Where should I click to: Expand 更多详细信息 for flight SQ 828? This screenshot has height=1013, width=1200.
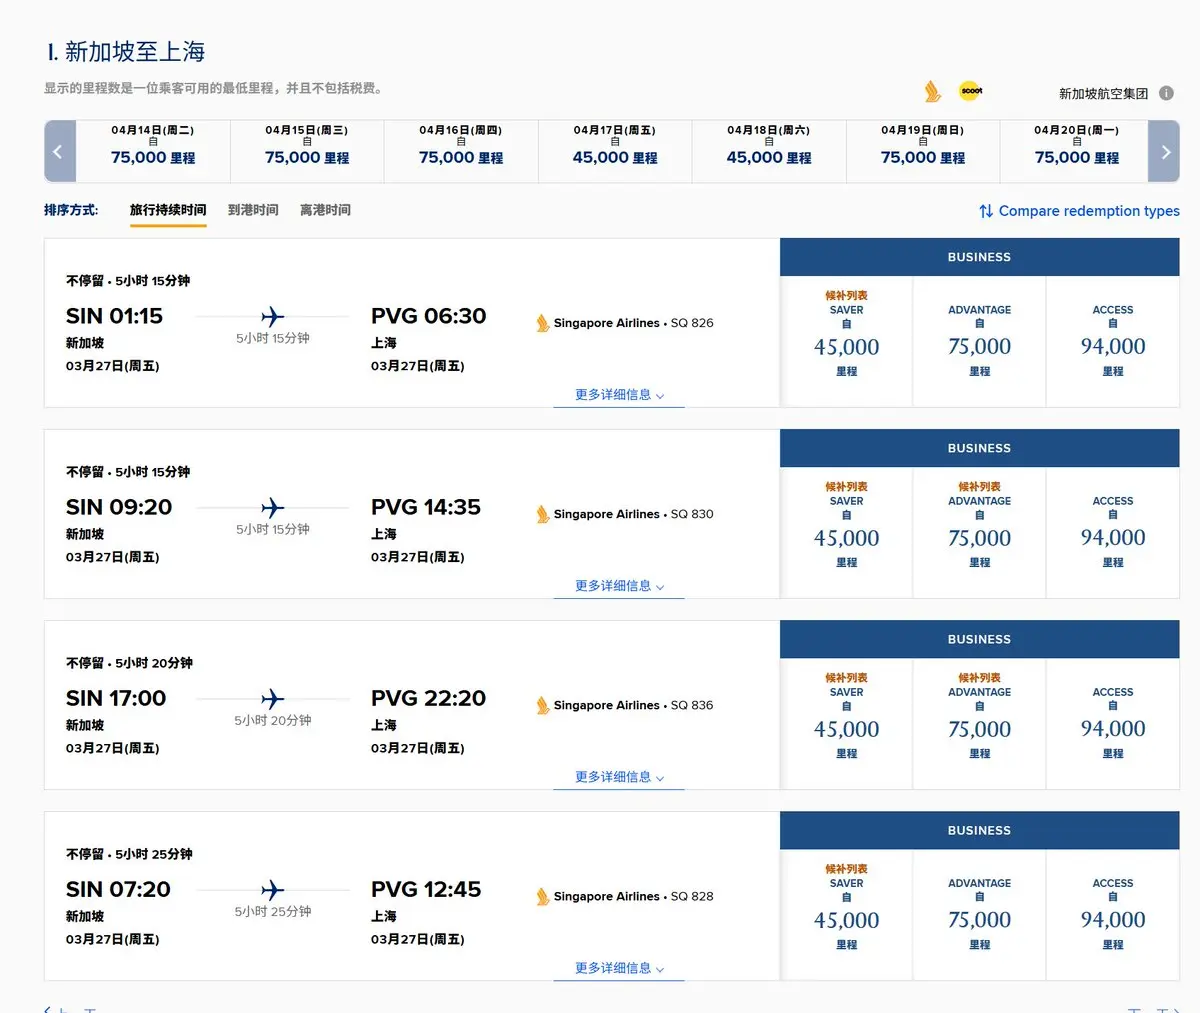[x=619, y=968]
